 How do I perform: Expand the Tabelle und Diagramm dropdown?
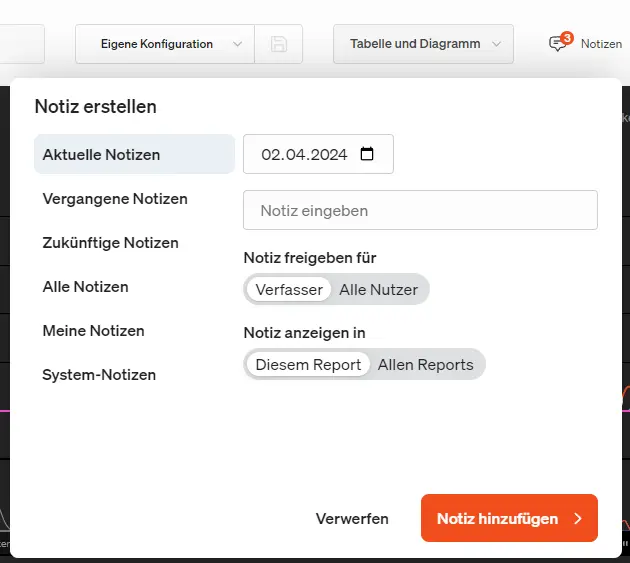pyautogui.click(x=423, y=44)
